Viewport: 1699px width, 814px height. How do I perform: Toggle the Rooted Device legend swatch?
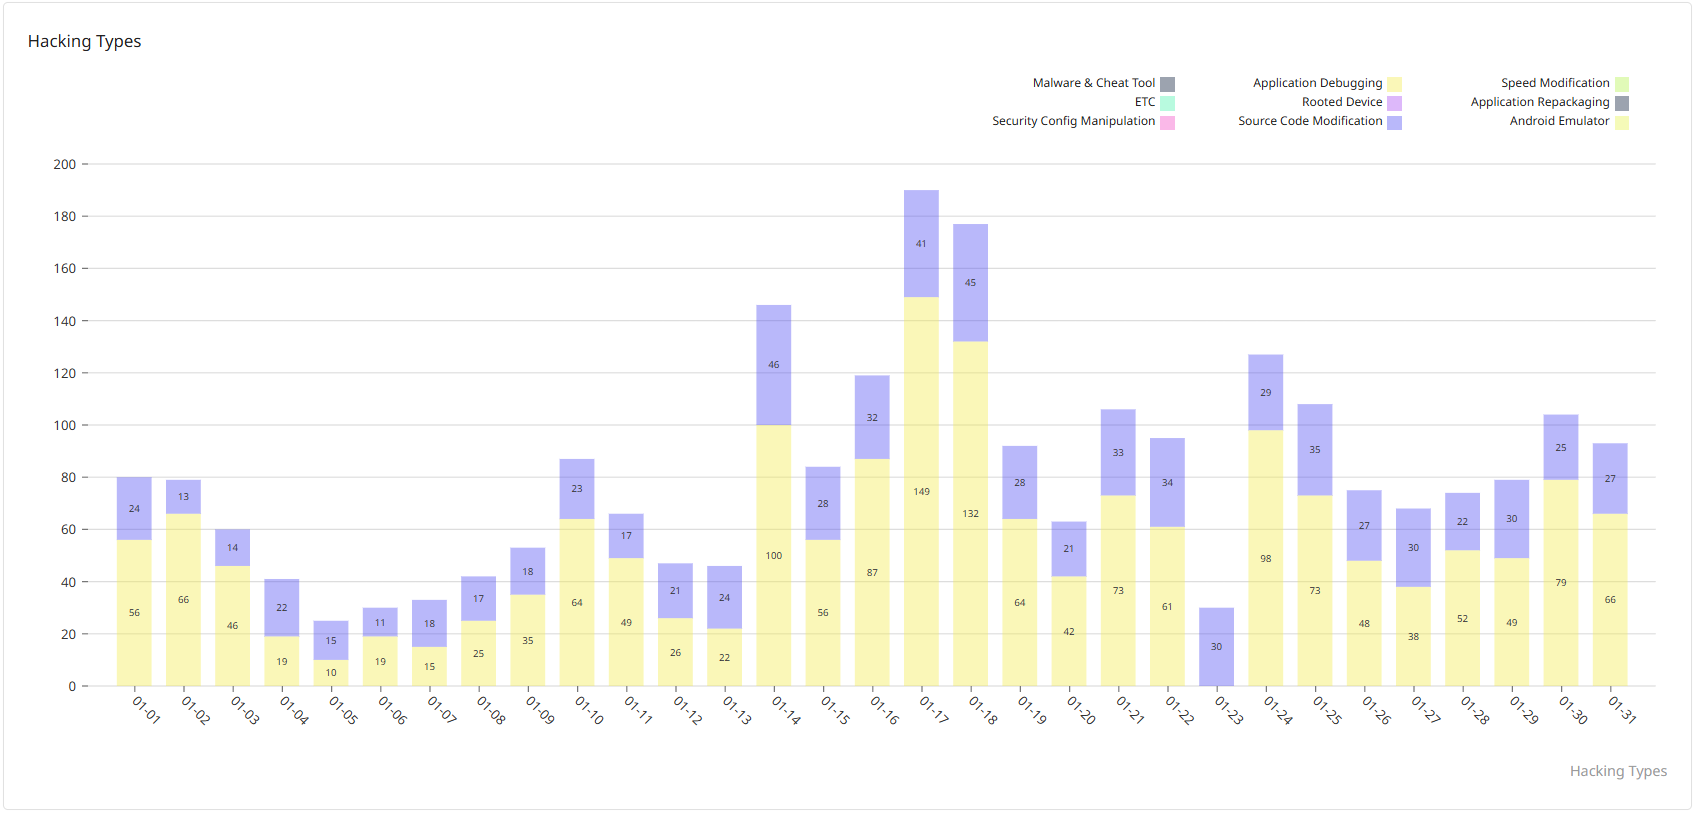click(1394, 103)
